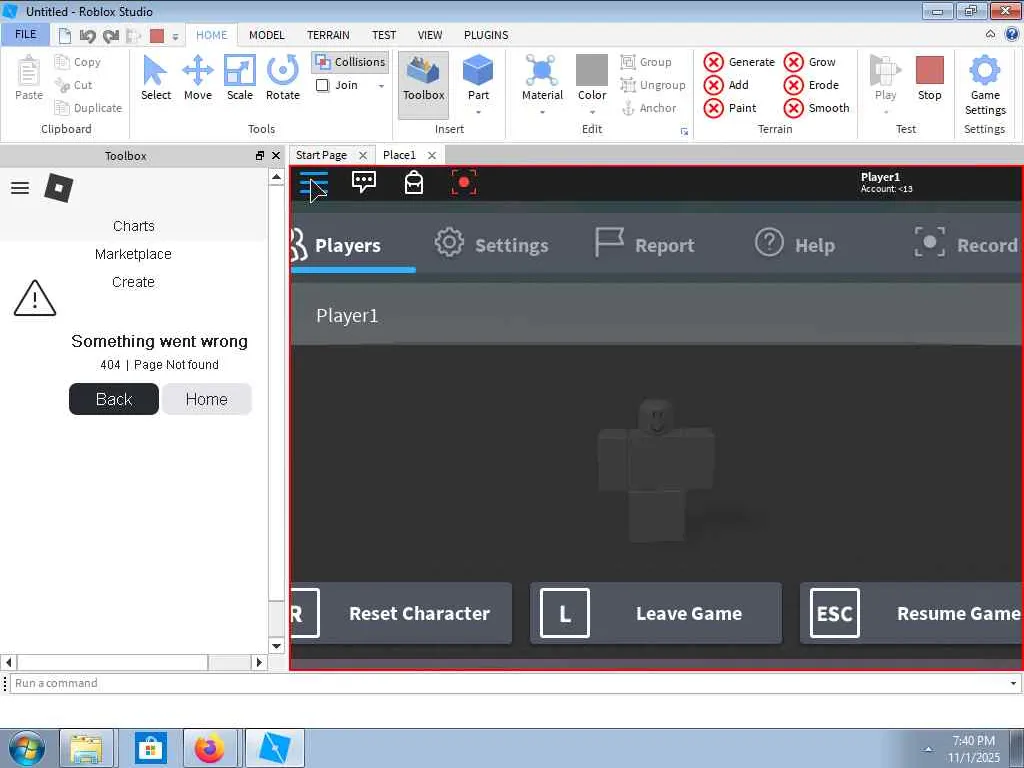1024x768 pixels.
Task: Click Duplicate in the Clipboard group
Action: pos(88,108)
